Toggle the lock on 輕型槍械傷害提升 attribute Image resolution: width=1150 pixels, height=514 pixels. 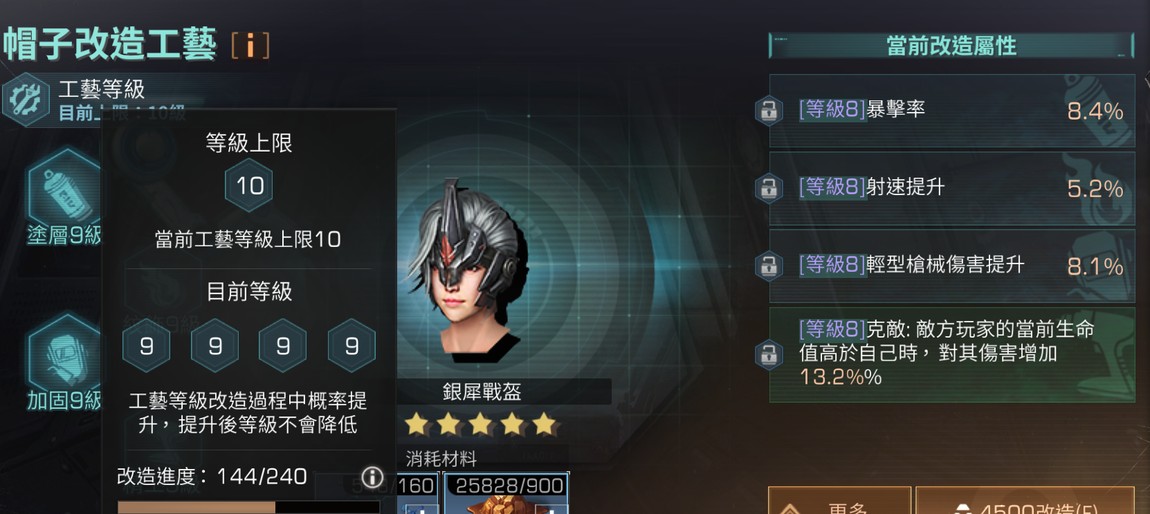[x=769, y=265]
